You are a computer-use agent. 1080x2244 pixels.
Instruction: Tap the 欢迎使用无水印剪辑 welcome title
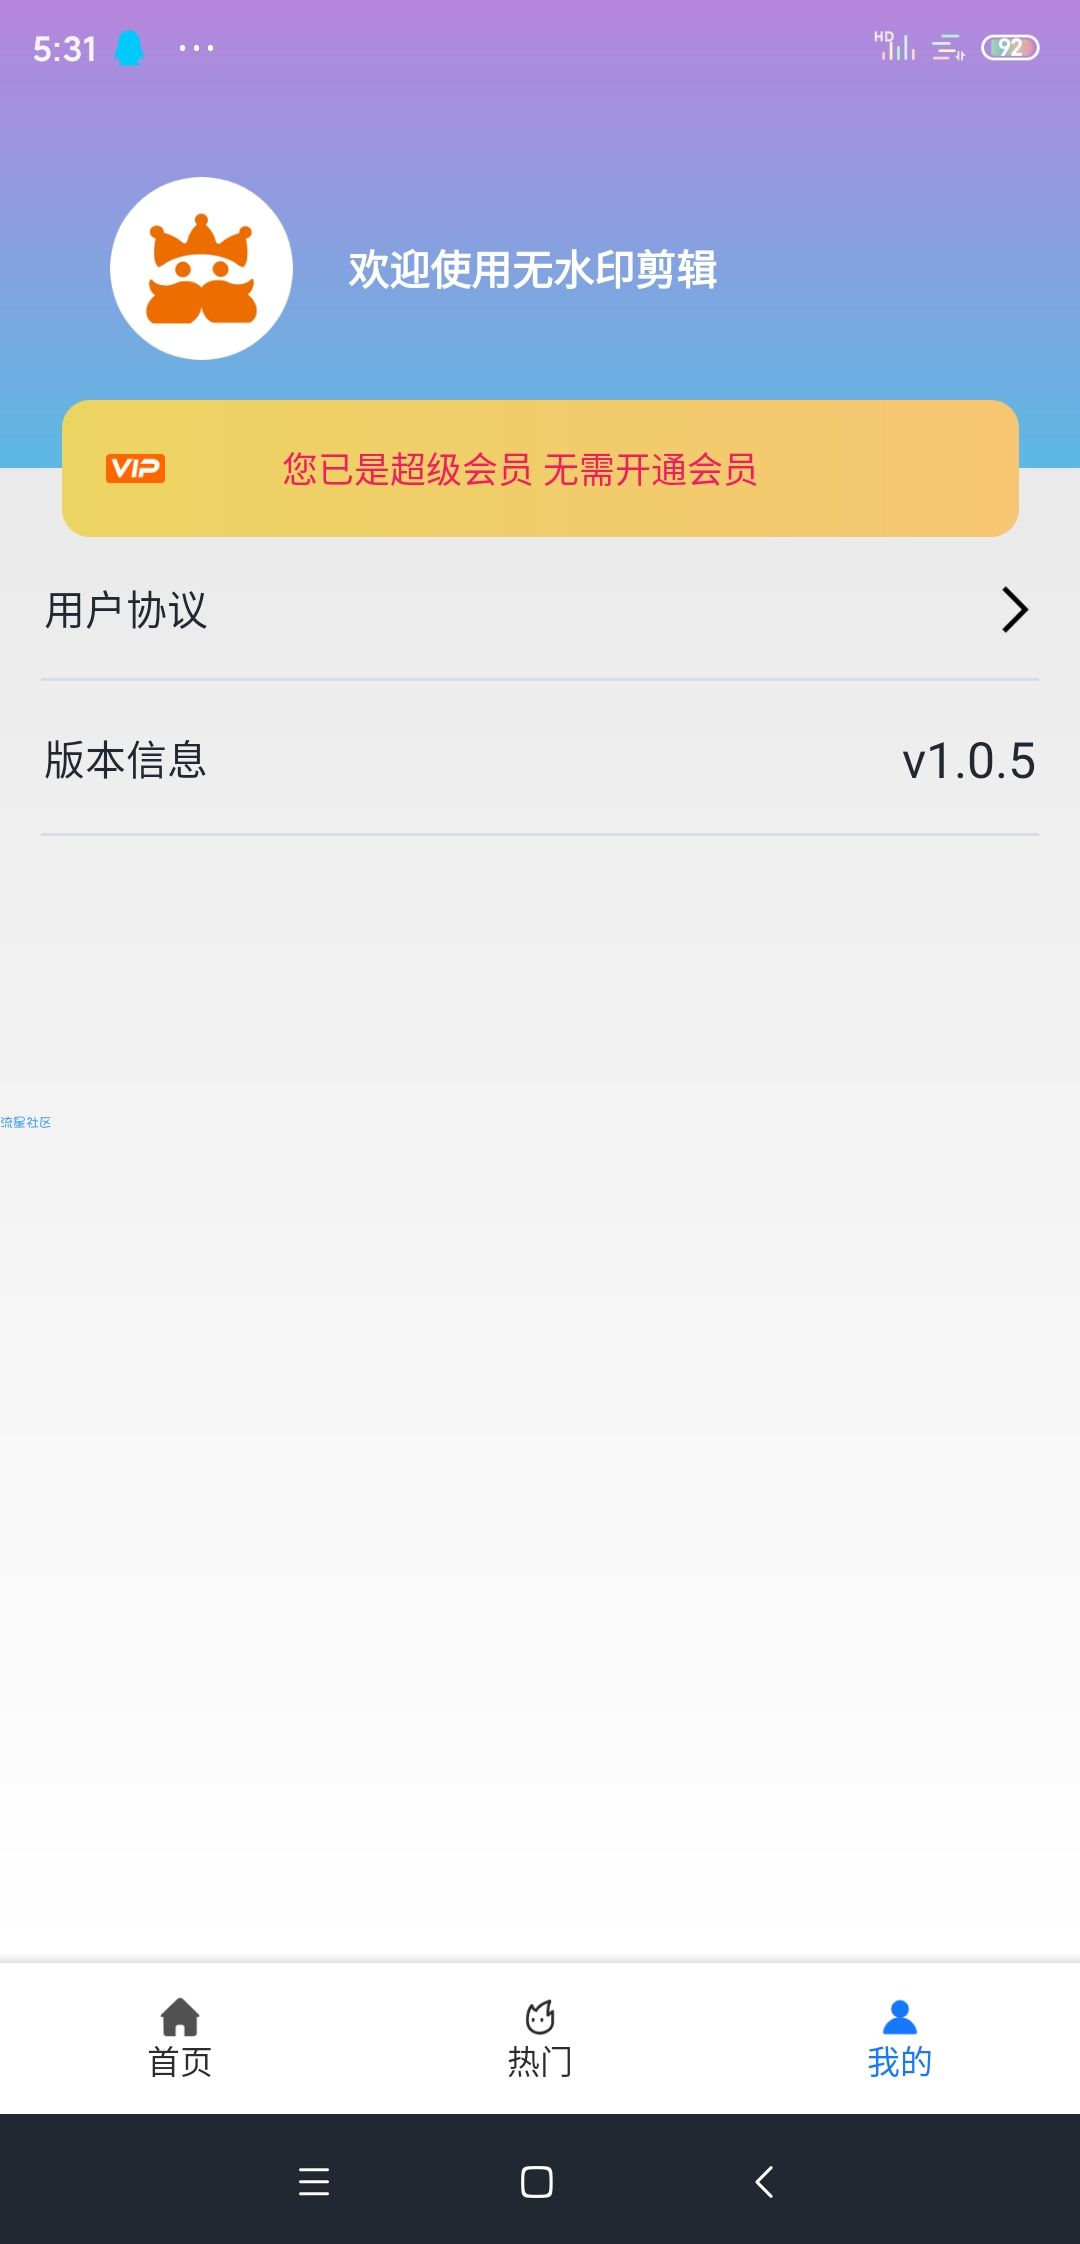[533, 270]
